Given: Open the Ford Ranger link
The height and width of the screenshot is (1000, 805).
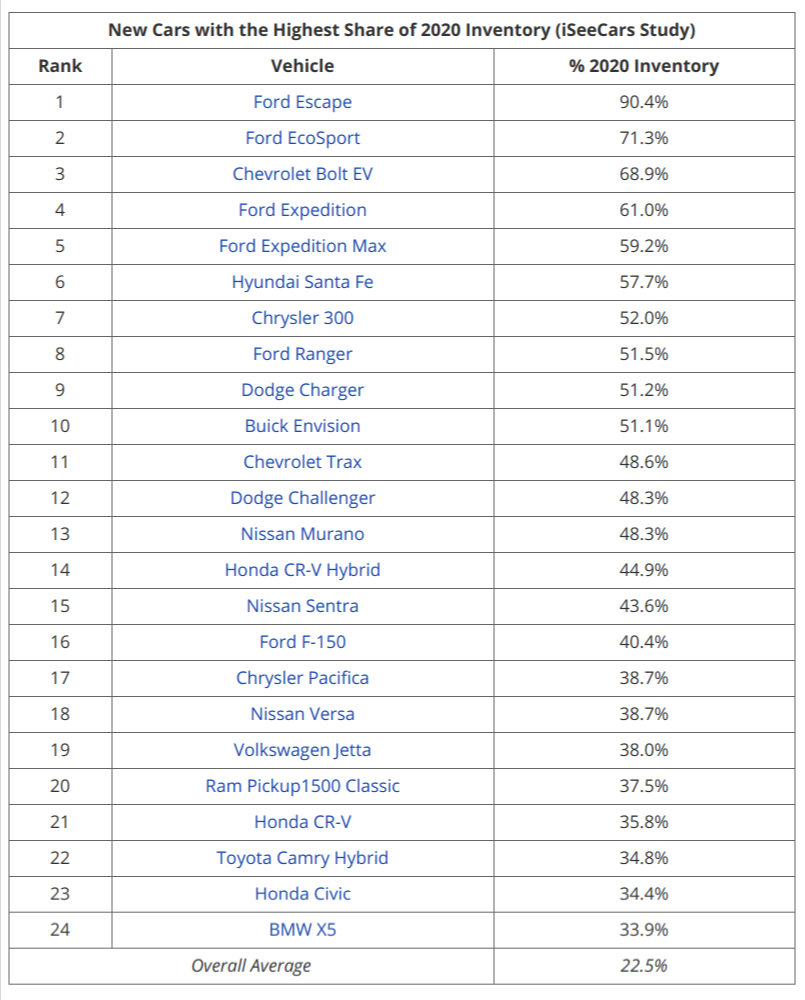Looking at the screenshot, I should pyautogui.click(x=302, y=354).
